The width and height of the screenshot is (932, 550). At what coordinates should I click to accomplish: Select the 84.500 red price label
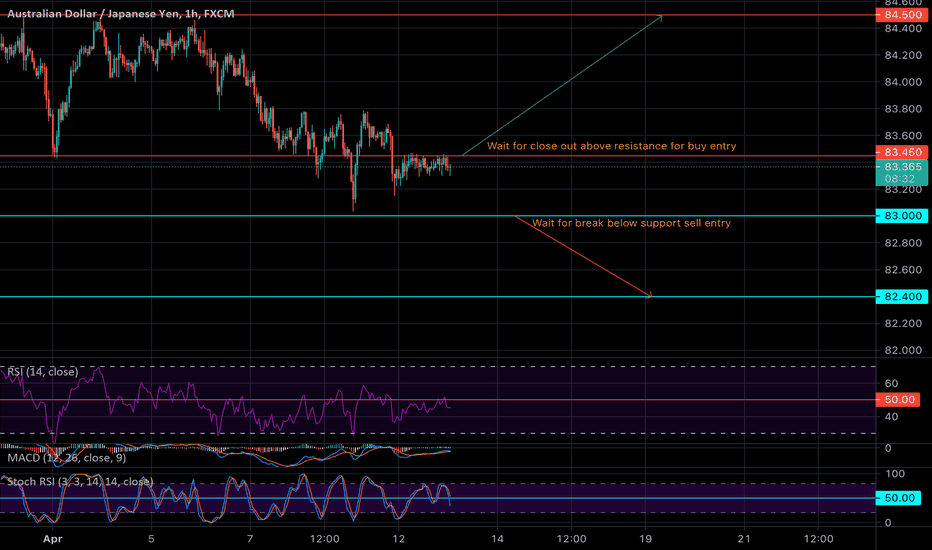(x=902, y=15)
